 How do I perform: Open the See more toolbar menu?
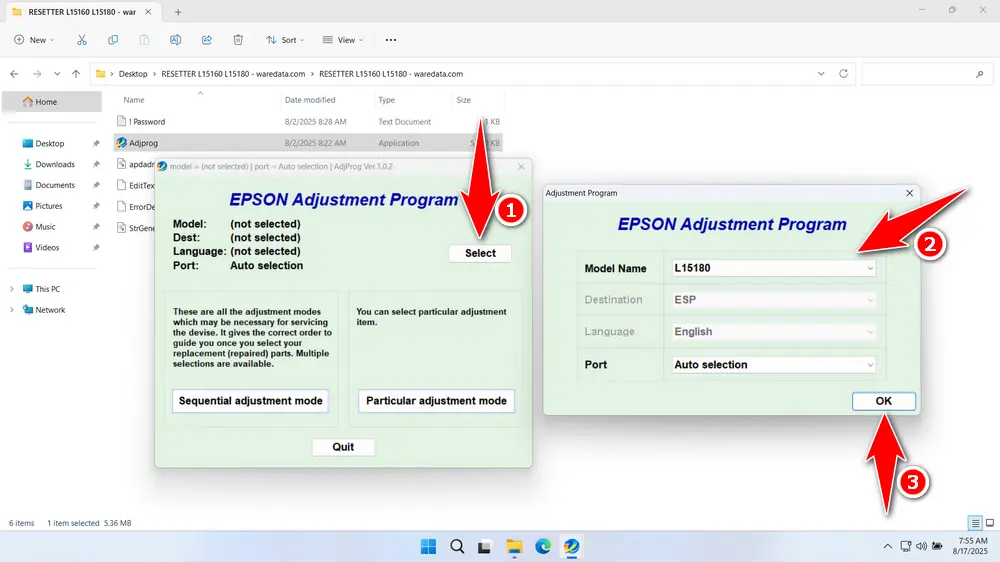point(391,40)
